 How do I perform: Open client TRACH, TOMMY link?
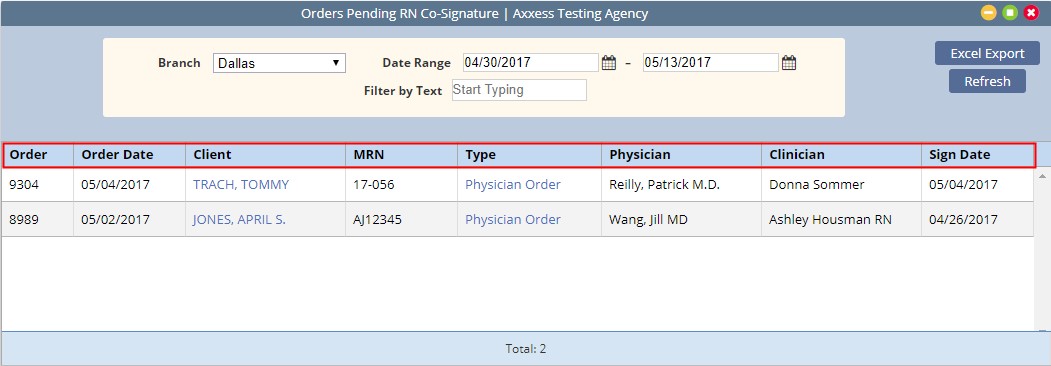241,184
